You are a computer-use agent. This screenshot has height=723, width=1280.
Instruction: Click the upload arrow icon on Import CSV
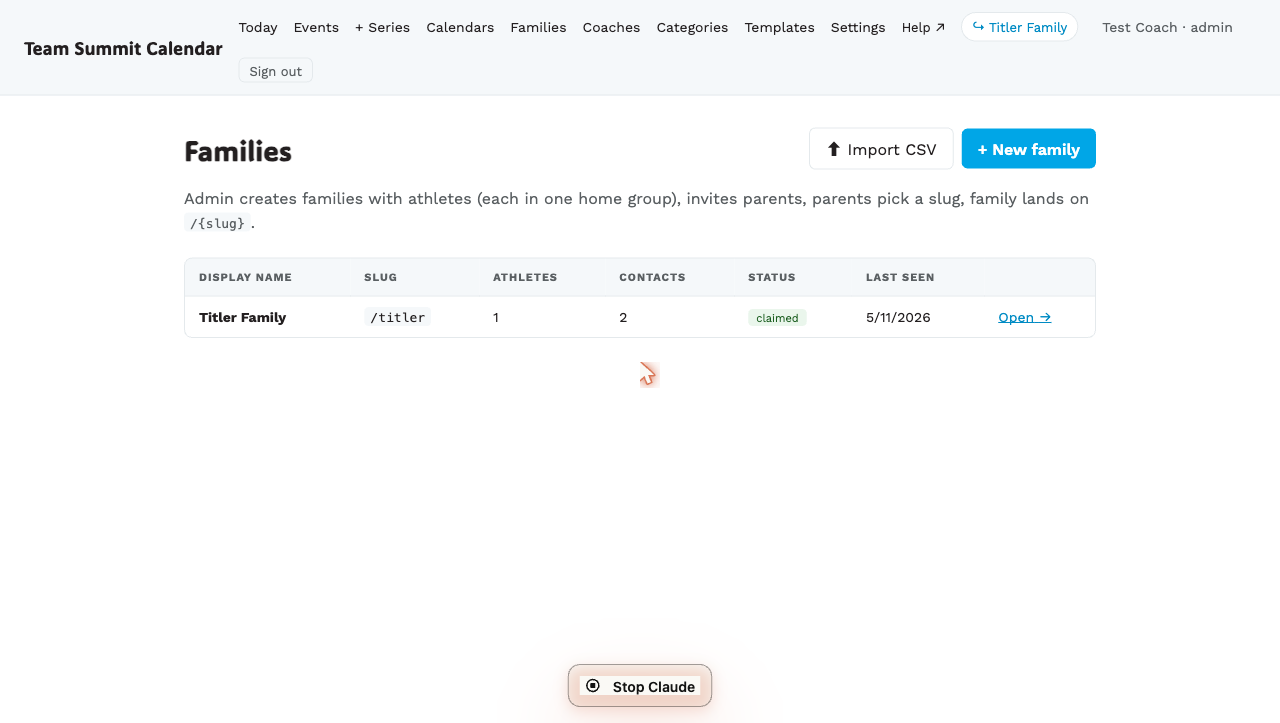coord(833,149)
